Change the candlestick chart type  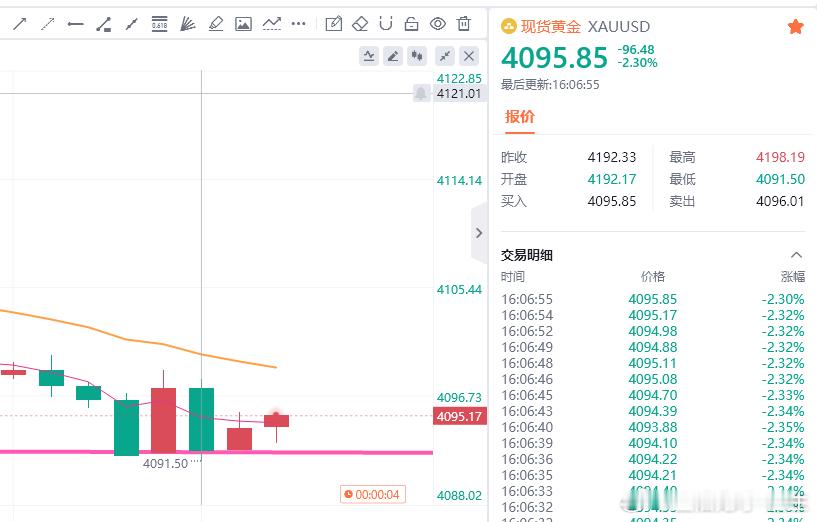(x=417, y=56)
